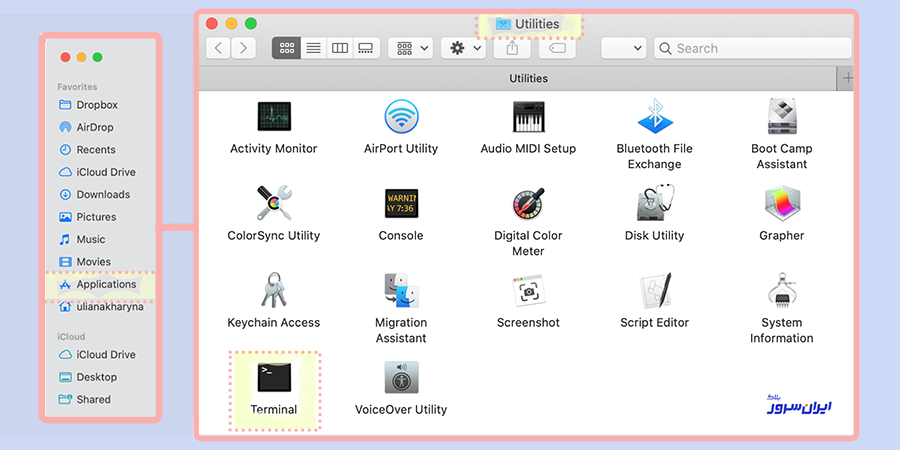Image resolution: width=900 pixels, height=450 pixels.
Task: Select AirDrop in the sidebar
Action: coord(87,127)
